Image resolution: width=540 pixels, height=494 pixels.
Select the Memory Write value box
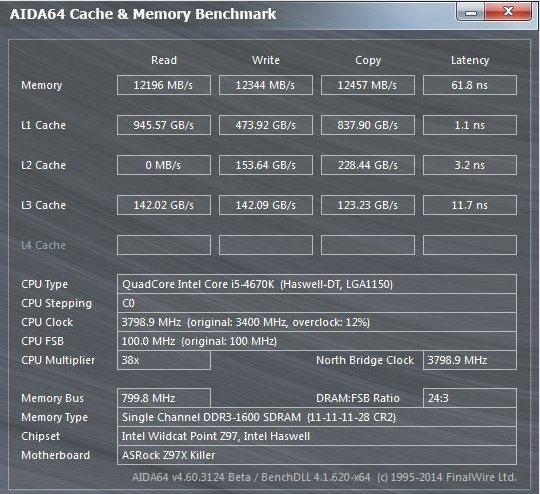coord(266,85)
